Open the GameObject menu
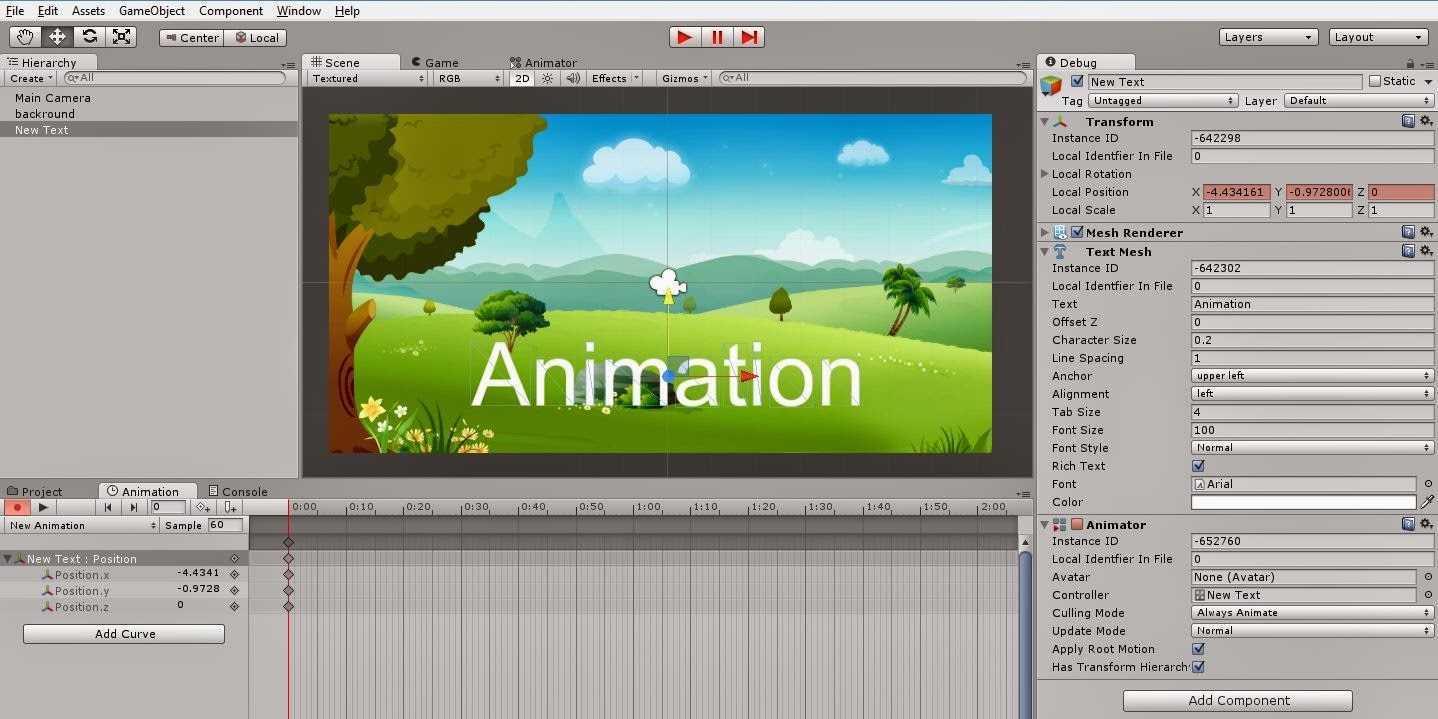Viewport: 1438px width, 719px height. 151,11
